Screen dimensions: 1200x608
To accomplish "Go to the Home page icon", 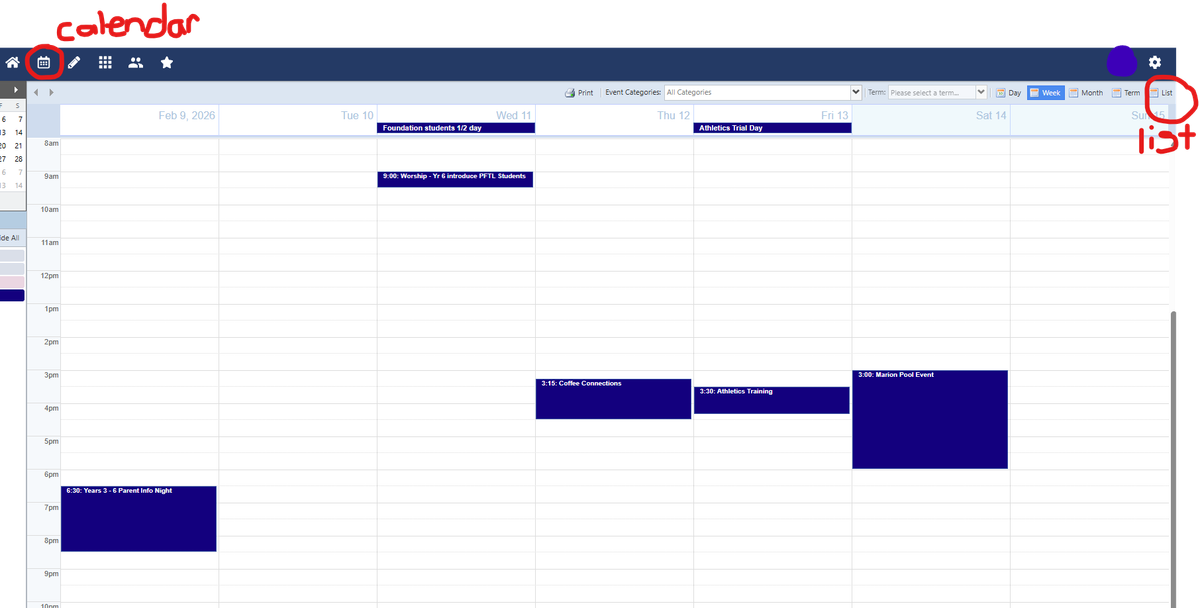I will pyautogui.click(x=12, y=62).
